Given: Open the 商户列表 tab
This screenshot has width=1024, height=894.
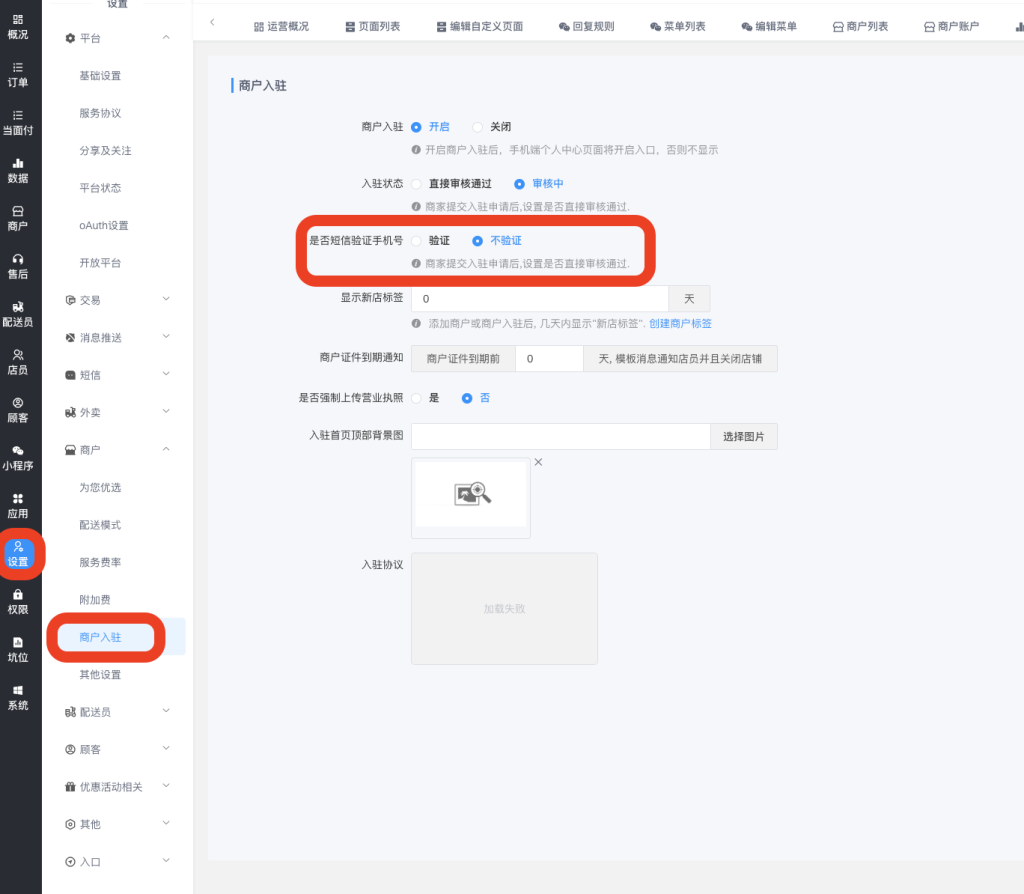Looking at the screenshot, I should 860,27.
